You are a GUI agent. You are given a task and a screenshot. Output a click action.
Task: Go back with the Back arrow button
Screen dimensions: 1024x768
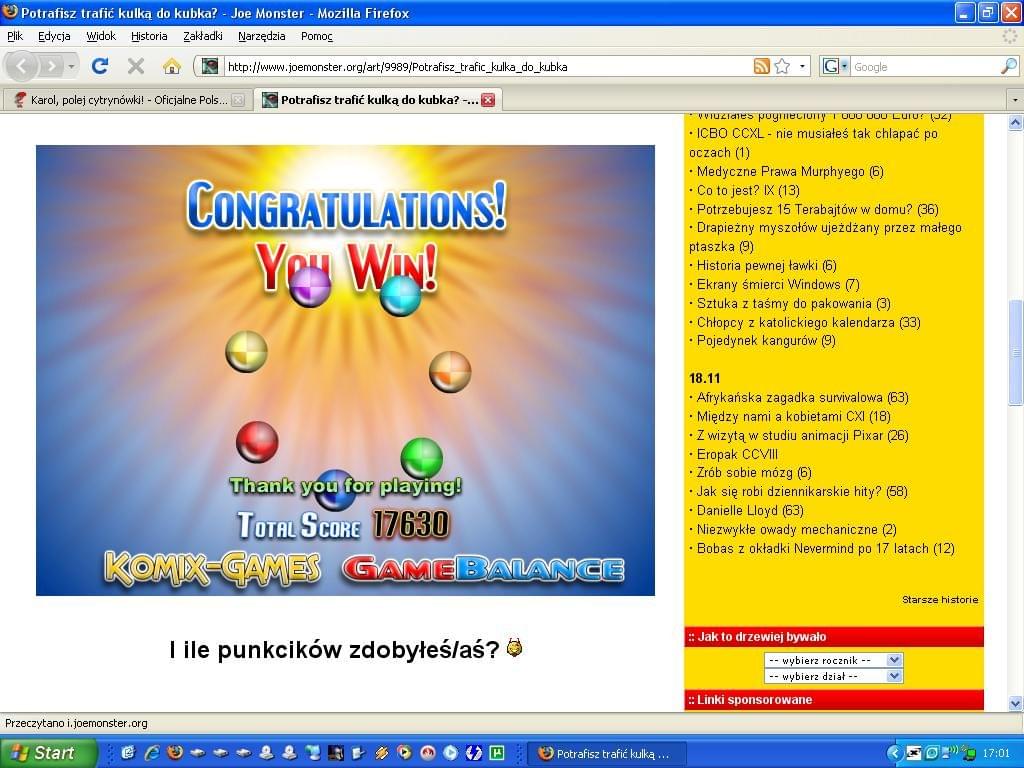coord(22,66)
